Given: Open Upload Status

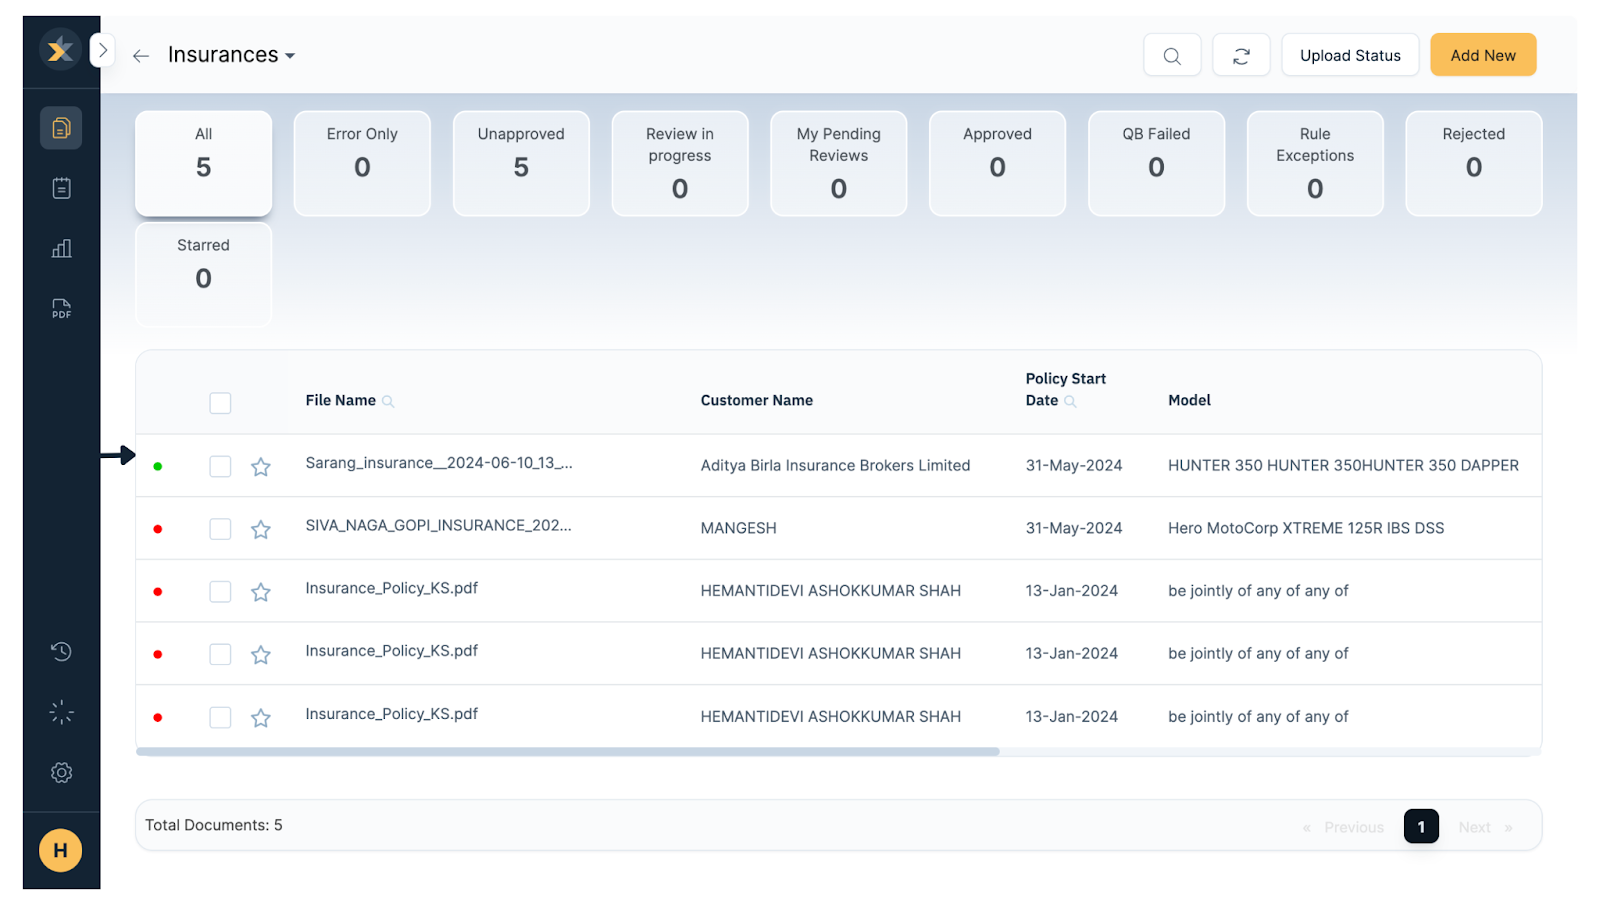Looking at the screenshot, I should [x=1350, y=55].
